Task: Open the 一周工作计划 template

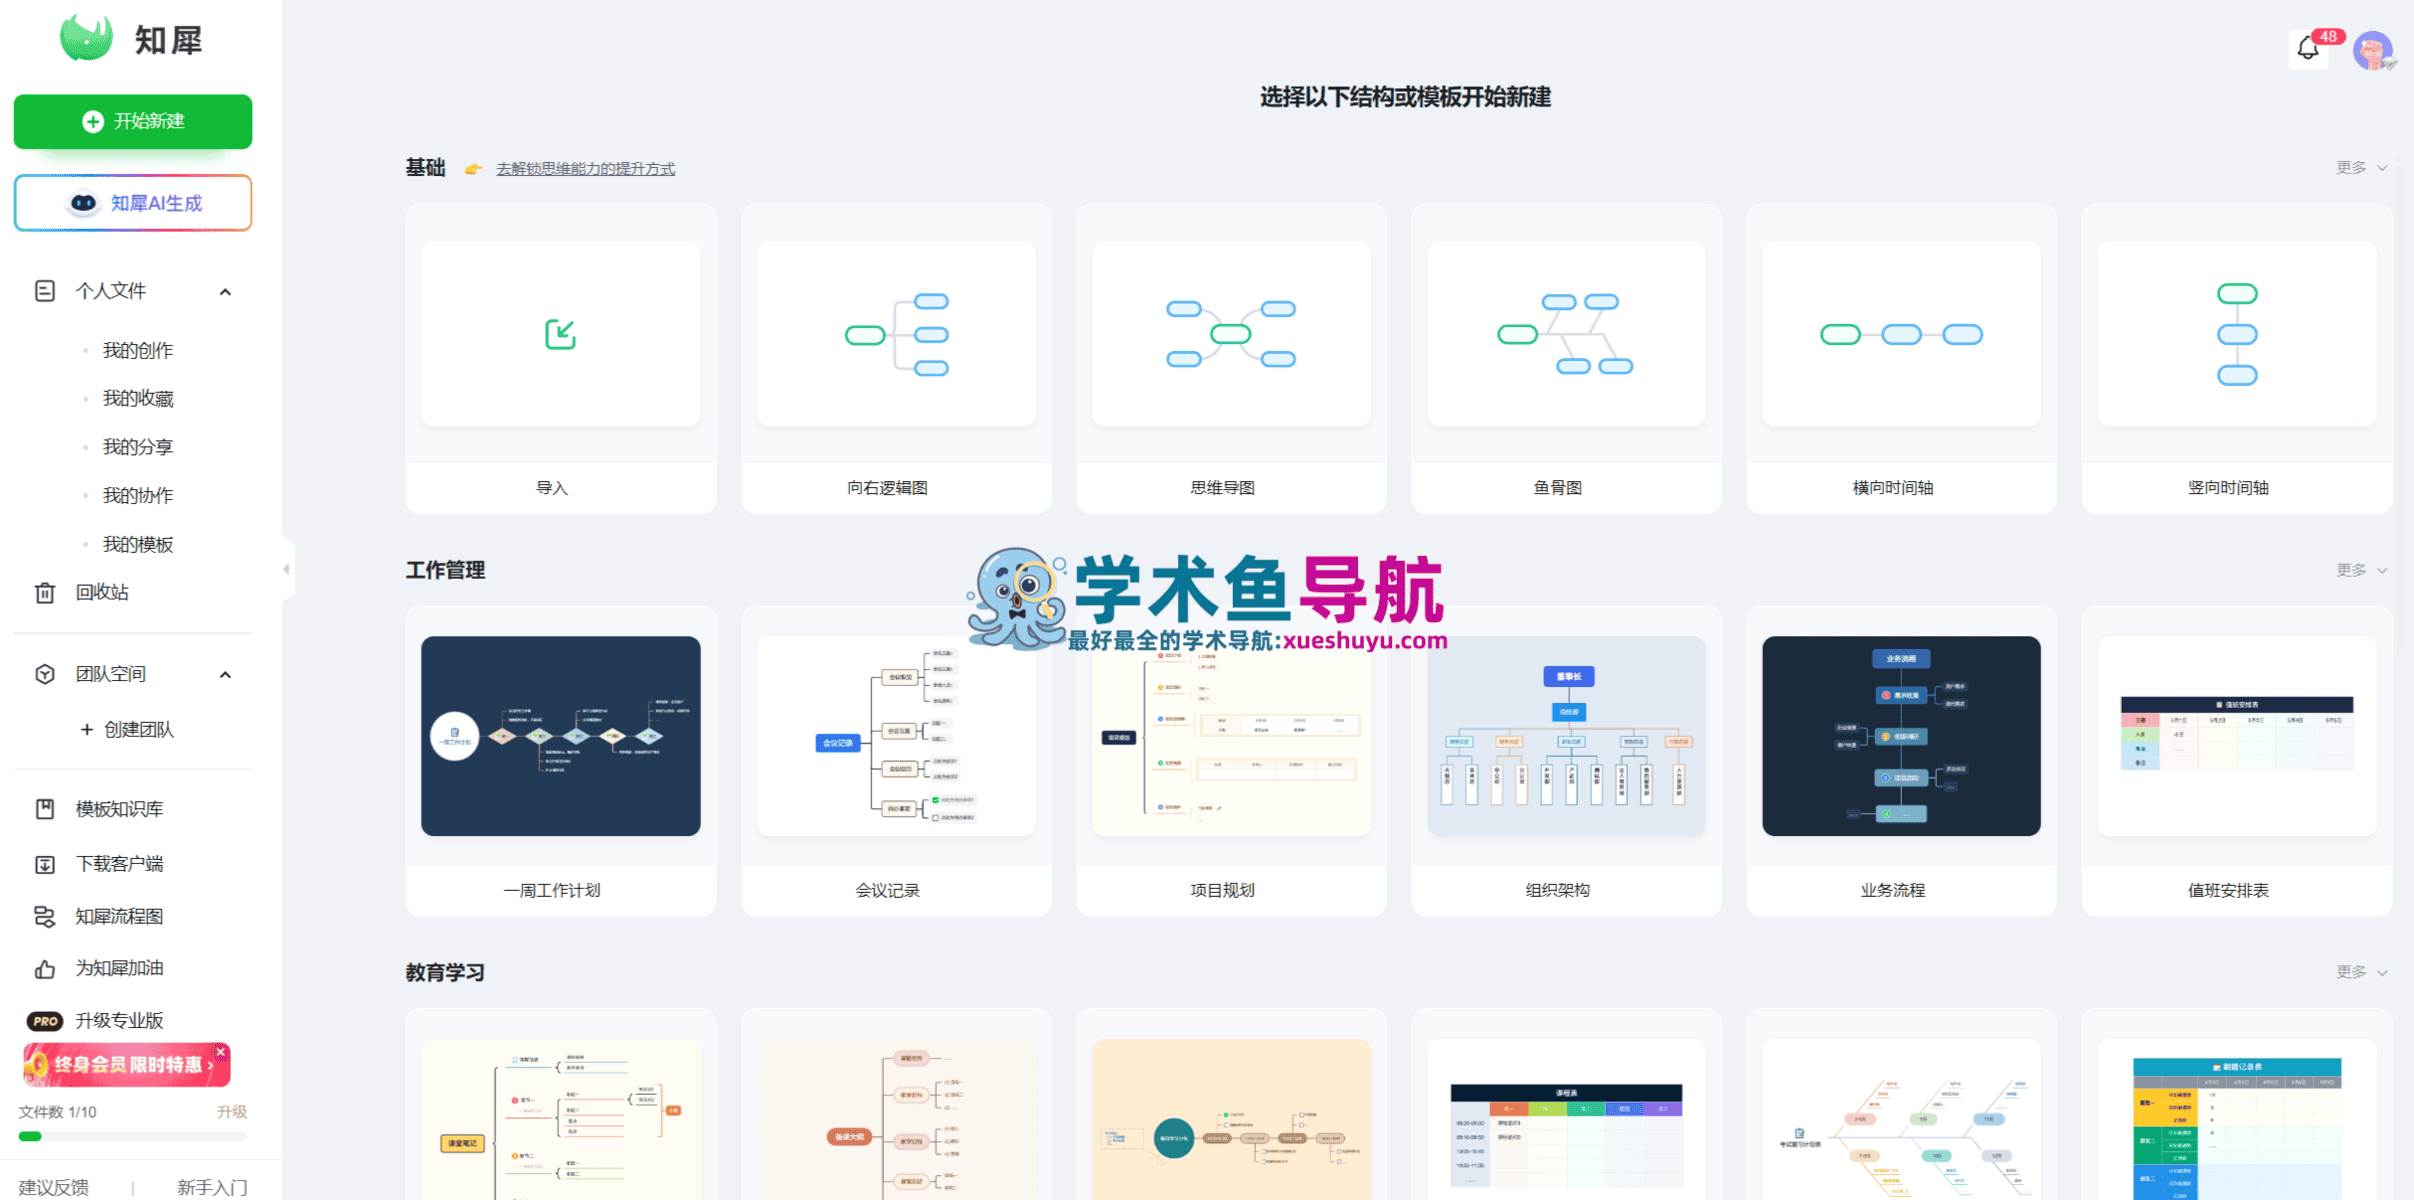Action: [560, 761]
